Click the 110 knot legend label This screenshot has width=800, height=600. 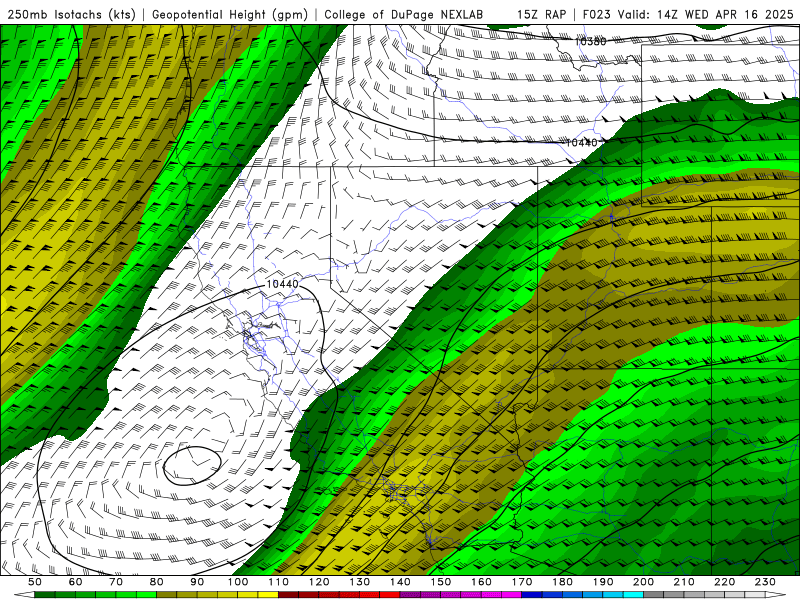[279, 582]
